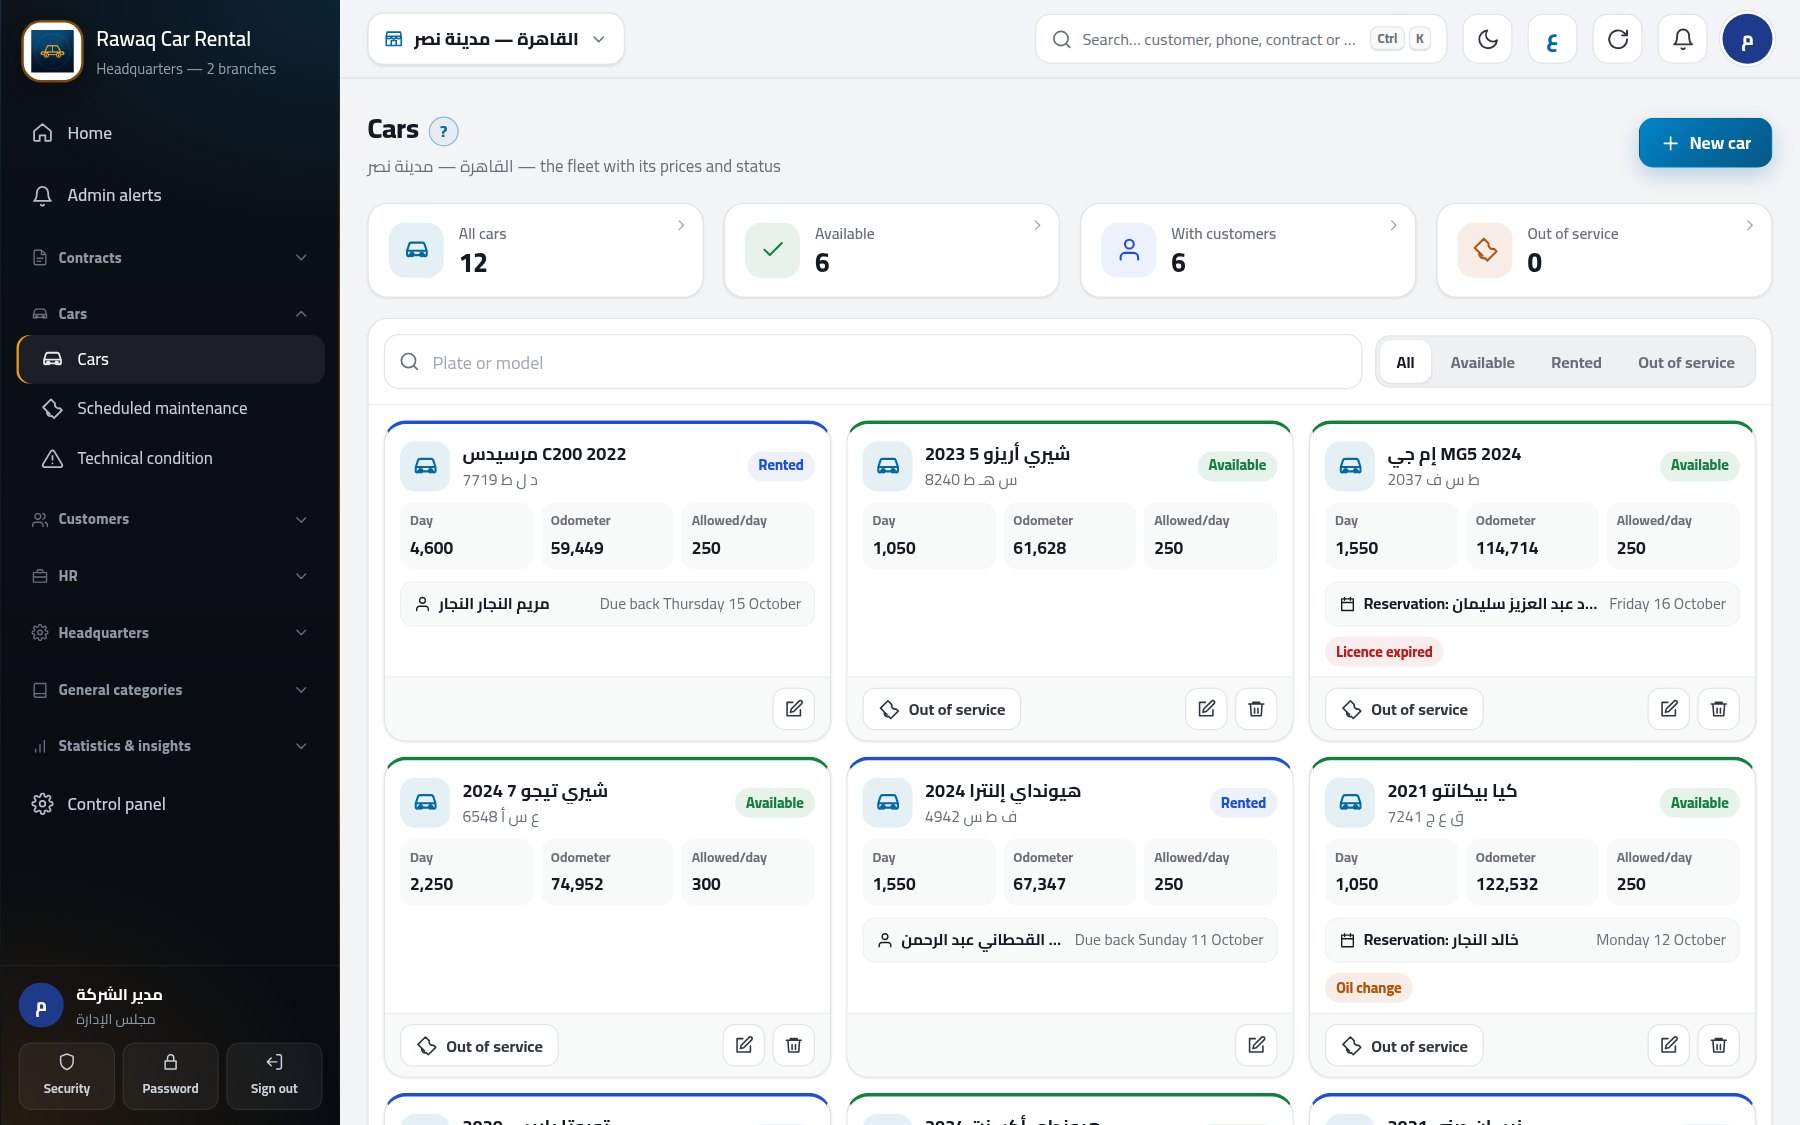Viewport: 1800px width, 1125px height.
Task: Click the Plate or model search field
Action: [873, 362]
